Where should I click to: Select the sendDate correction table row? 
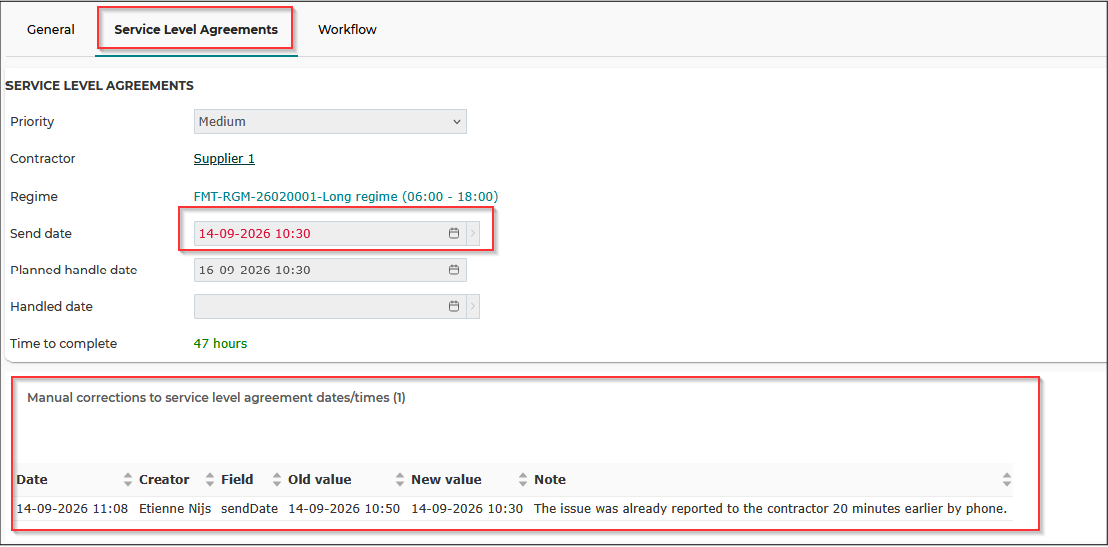tap(514, 508)
